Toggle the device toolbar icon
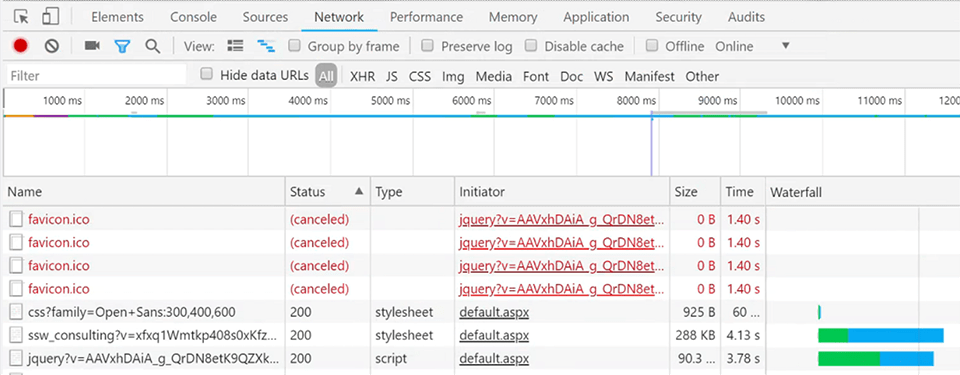960x375 pixels. click(x=51, y=17)
